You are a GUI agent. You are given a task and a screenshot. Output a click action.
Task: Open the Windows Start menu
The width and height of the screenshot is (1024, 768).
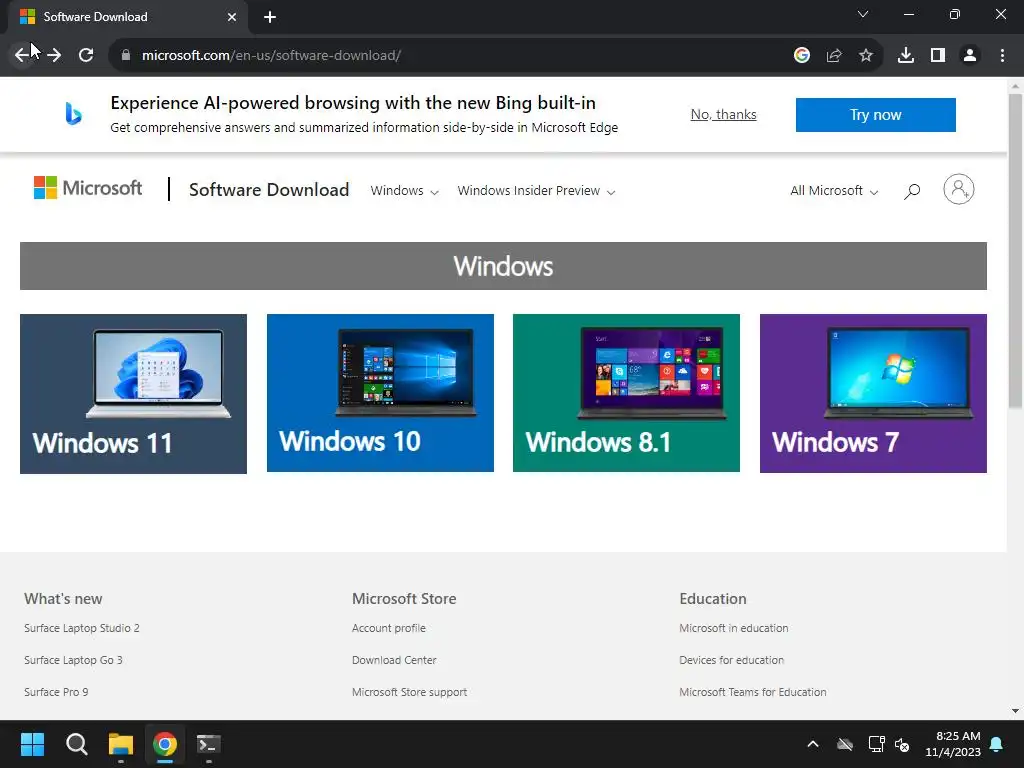tap(32, 744)
